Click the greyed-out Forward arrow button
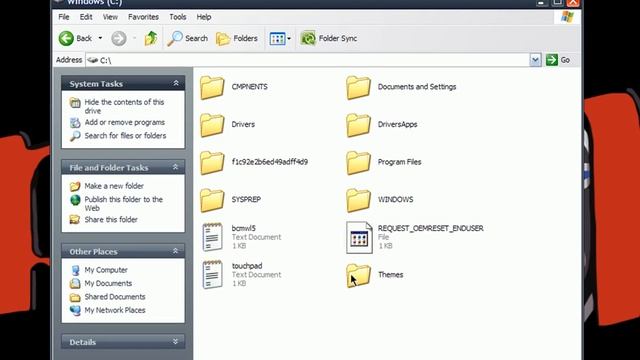This screenshot has width=640, height=360. (119, 38)
